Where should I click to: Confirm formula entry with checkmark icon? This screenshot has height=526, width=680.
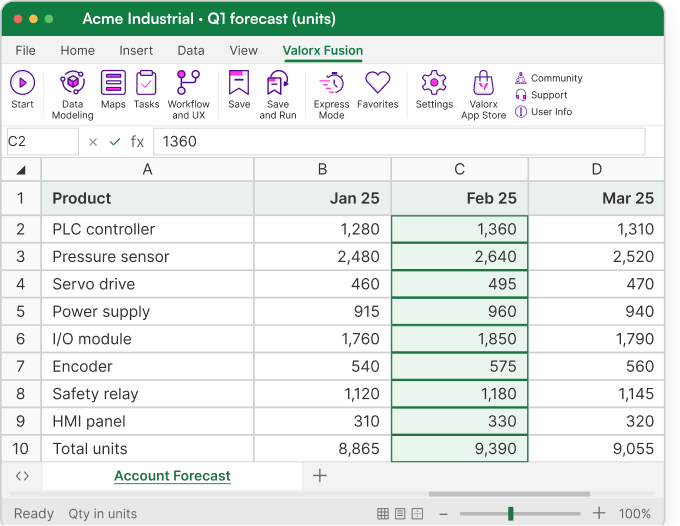pos(115,142)
